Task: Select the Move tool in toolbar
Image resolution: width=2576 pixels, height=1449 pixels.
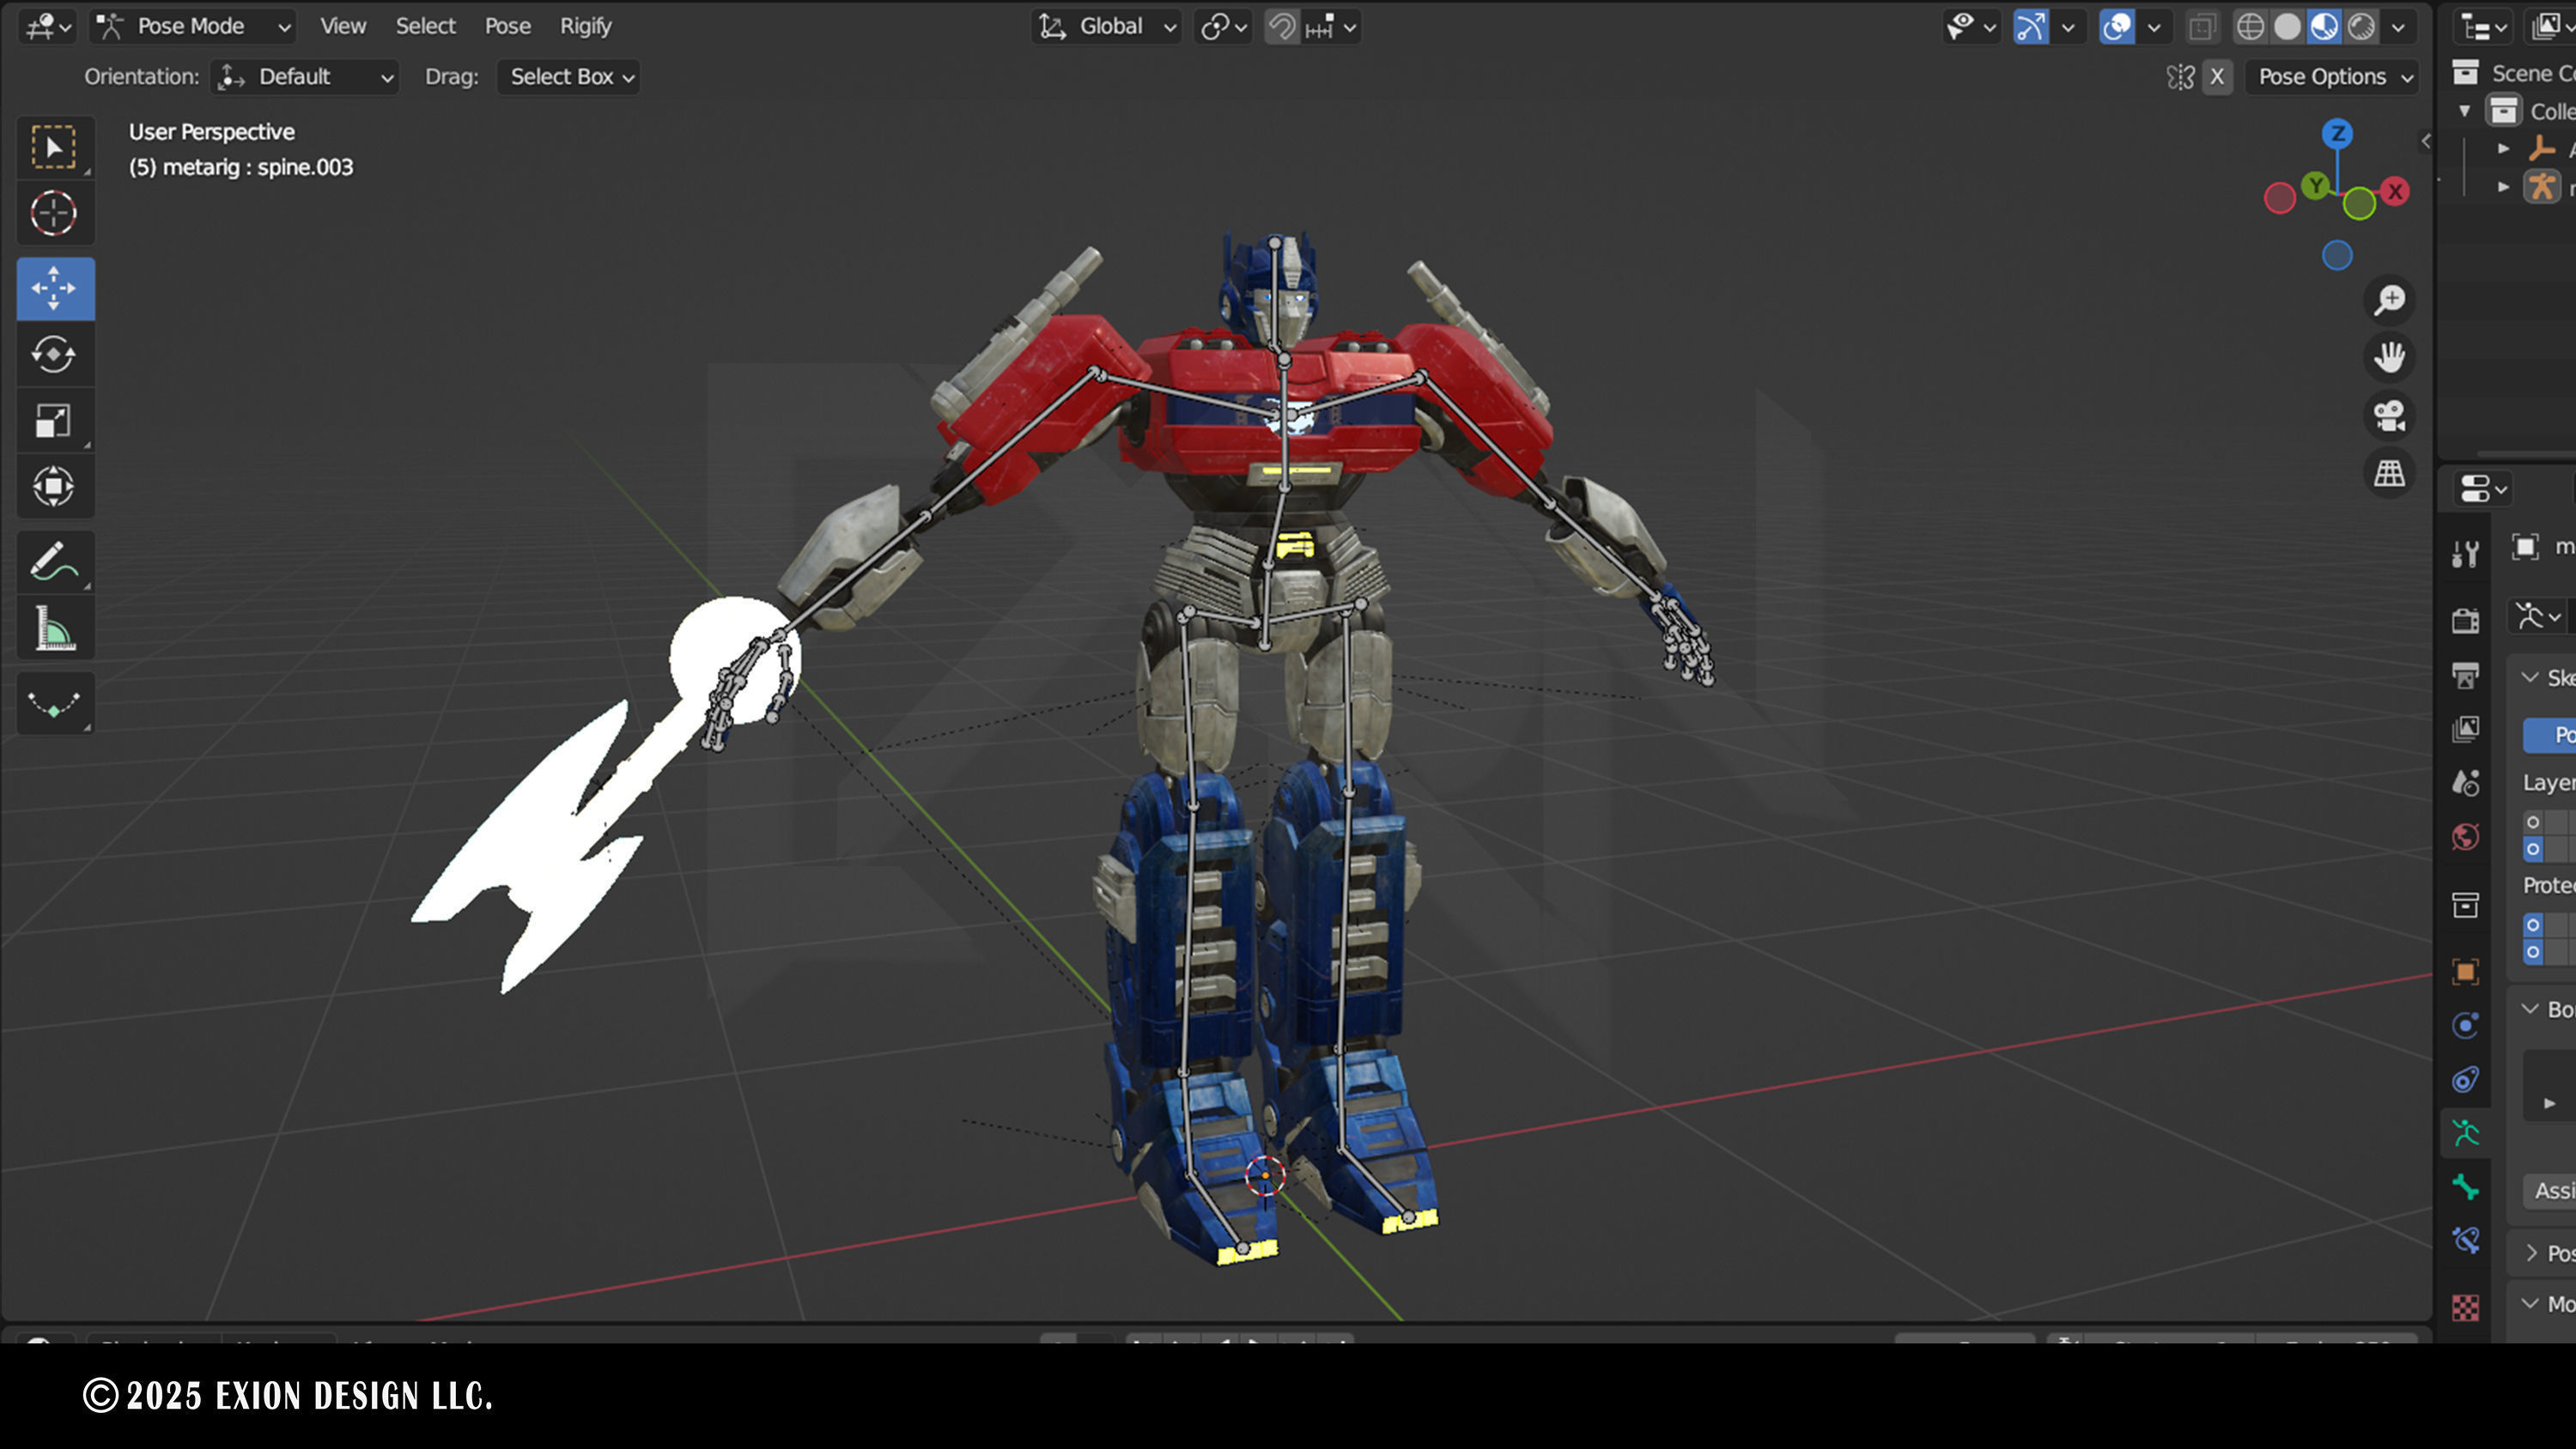Action: (x=54, y=288)
